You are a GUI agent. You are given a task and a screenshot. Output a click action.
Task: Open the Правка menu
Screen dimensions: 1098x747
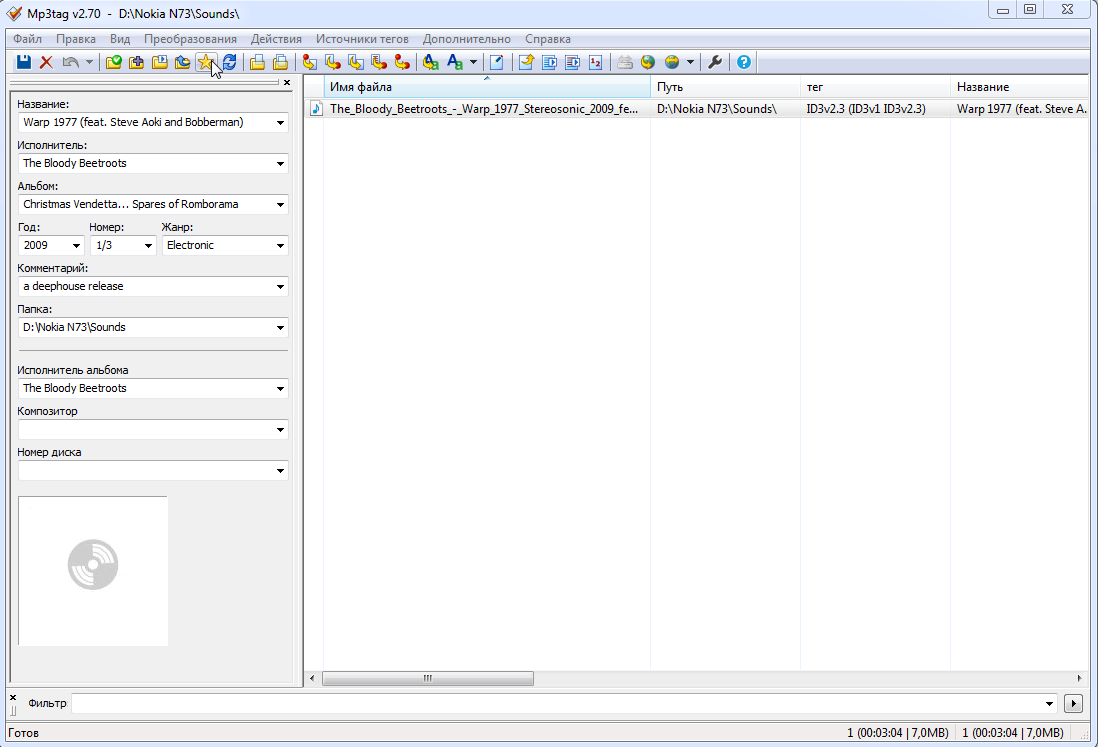pyautogui.click(x=76, y=39)
